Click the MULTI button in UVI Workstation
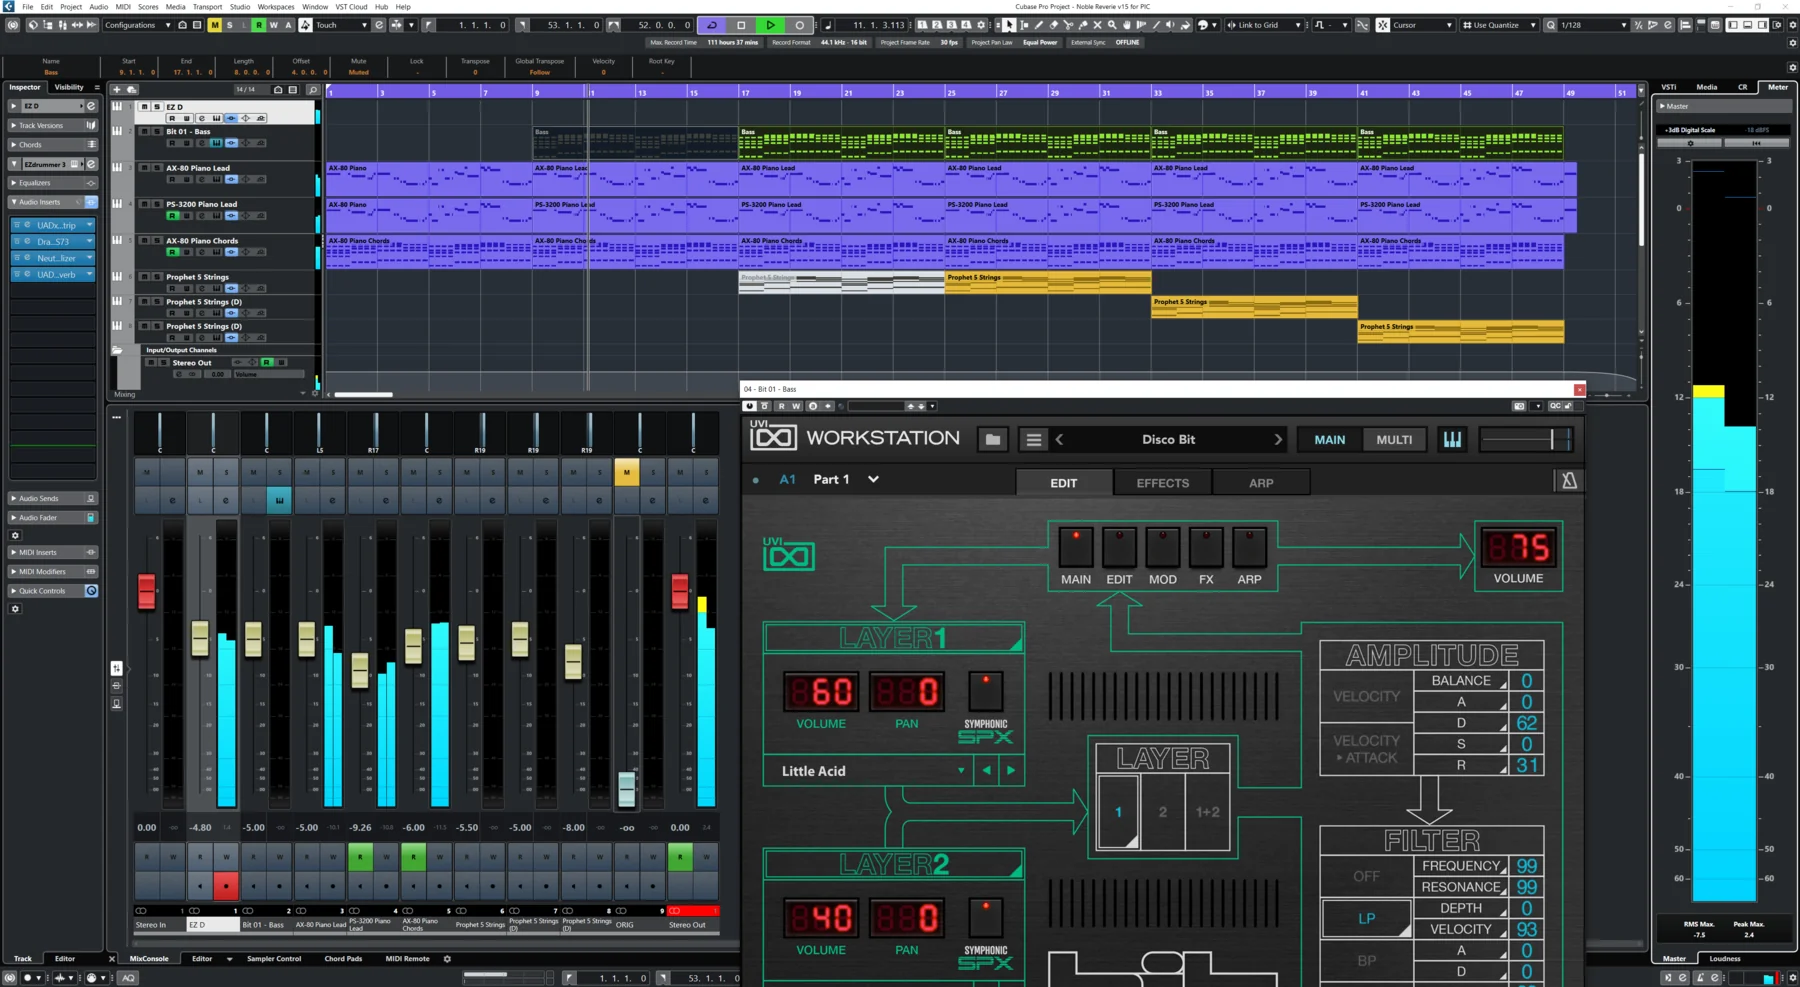Image resolution: width=1800 pixels, height=987 pixels. click(x=1393, y=439)
